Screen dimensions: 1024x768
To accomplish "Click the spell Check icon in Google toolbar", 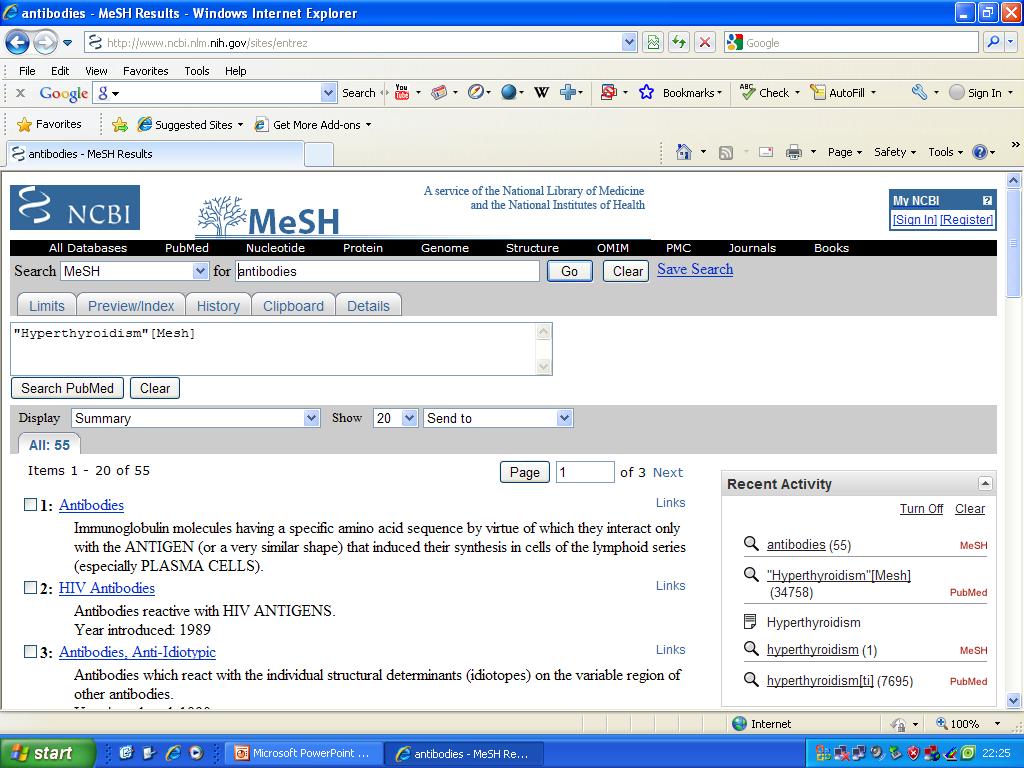I will point(747,93).
